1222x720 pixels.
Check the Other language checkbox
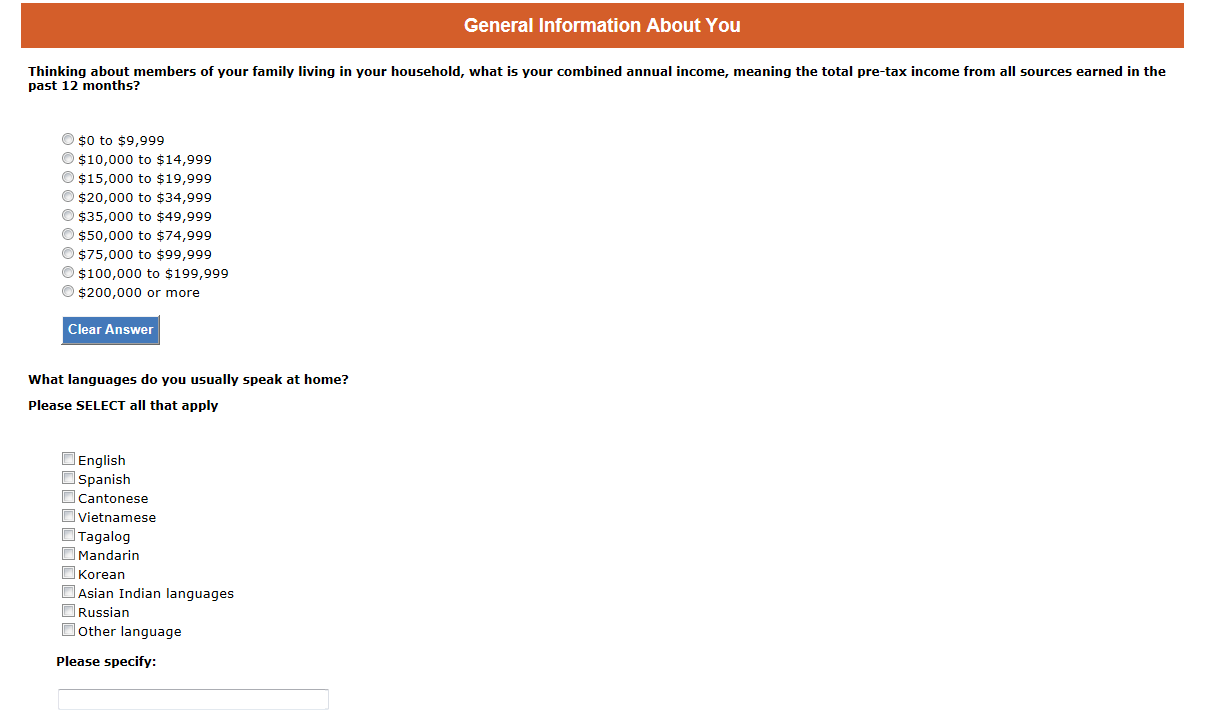(x=69, y=630)
